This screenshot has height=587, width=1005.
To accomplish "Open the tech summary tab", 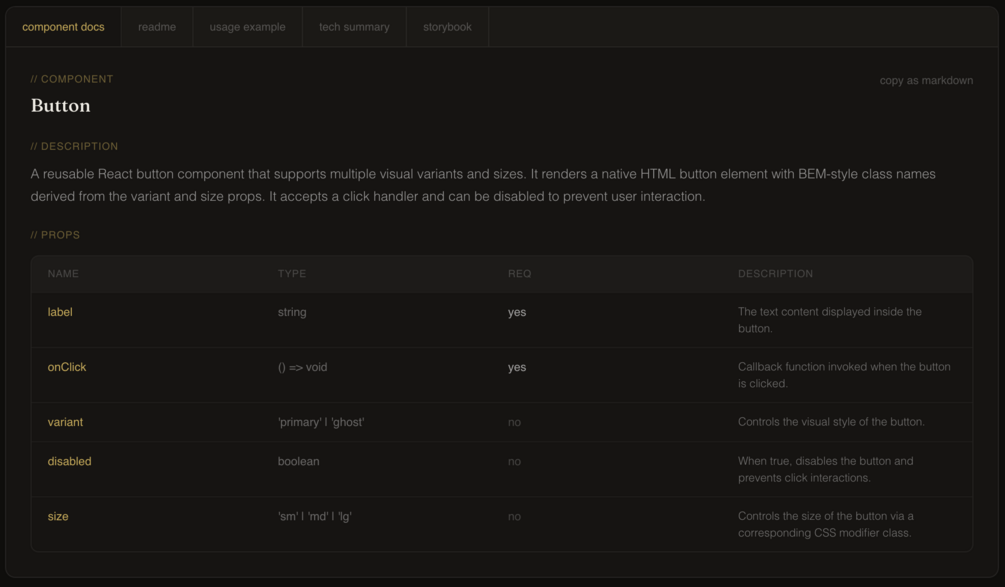I will (354, 27).
